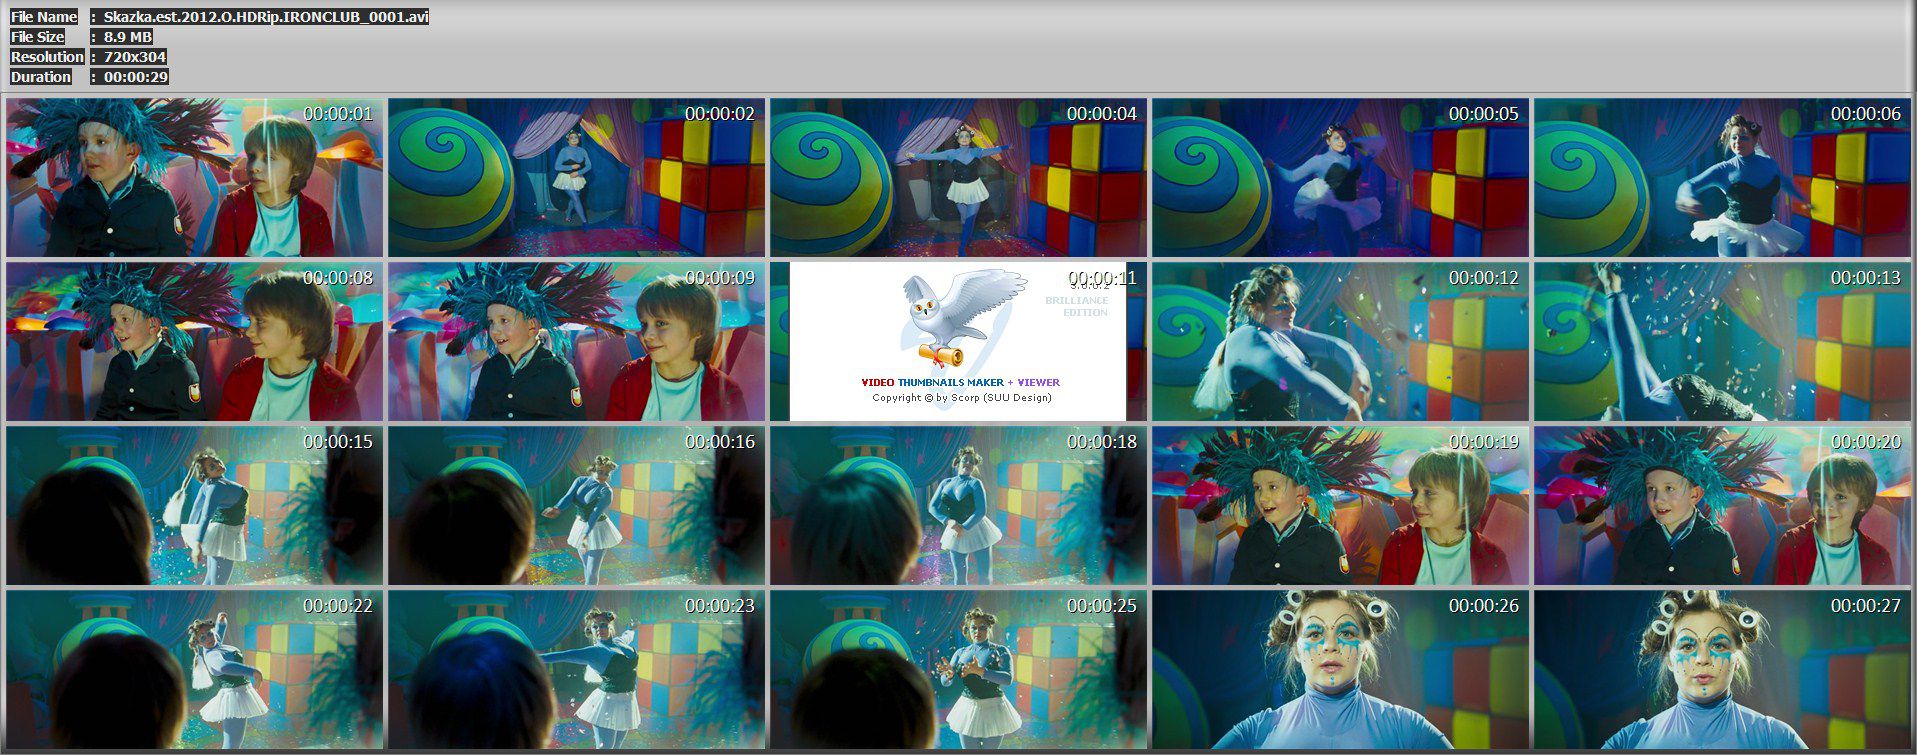Open the owl logo thumbnail at 00:00:11
1917x755 pixels.
pos(959,341)
